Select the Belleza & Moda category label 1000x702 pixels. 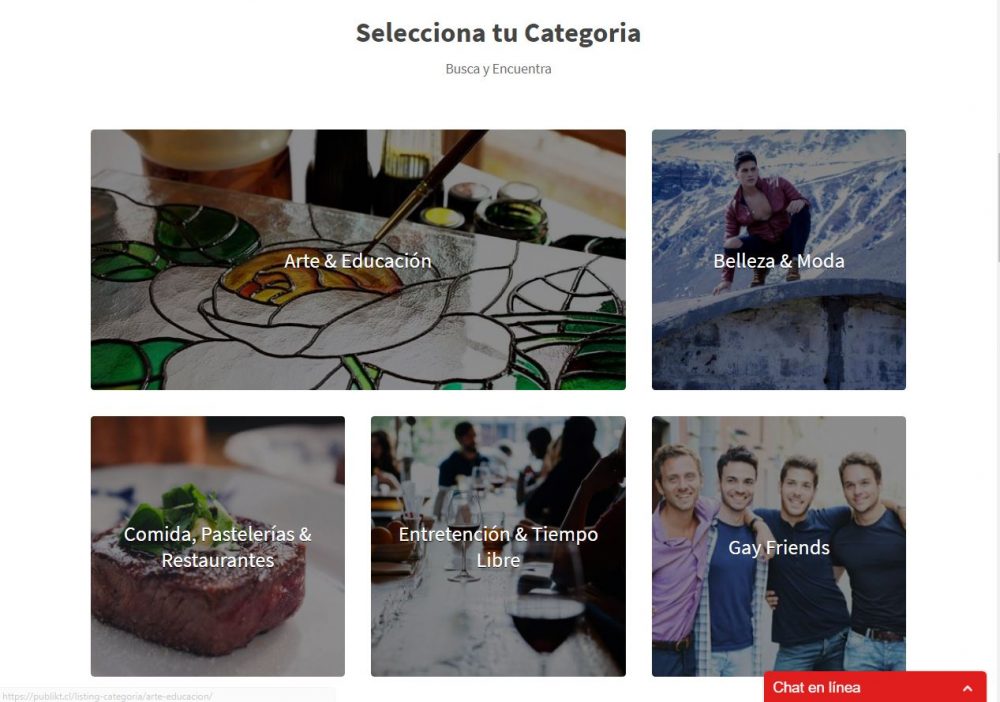779,261
